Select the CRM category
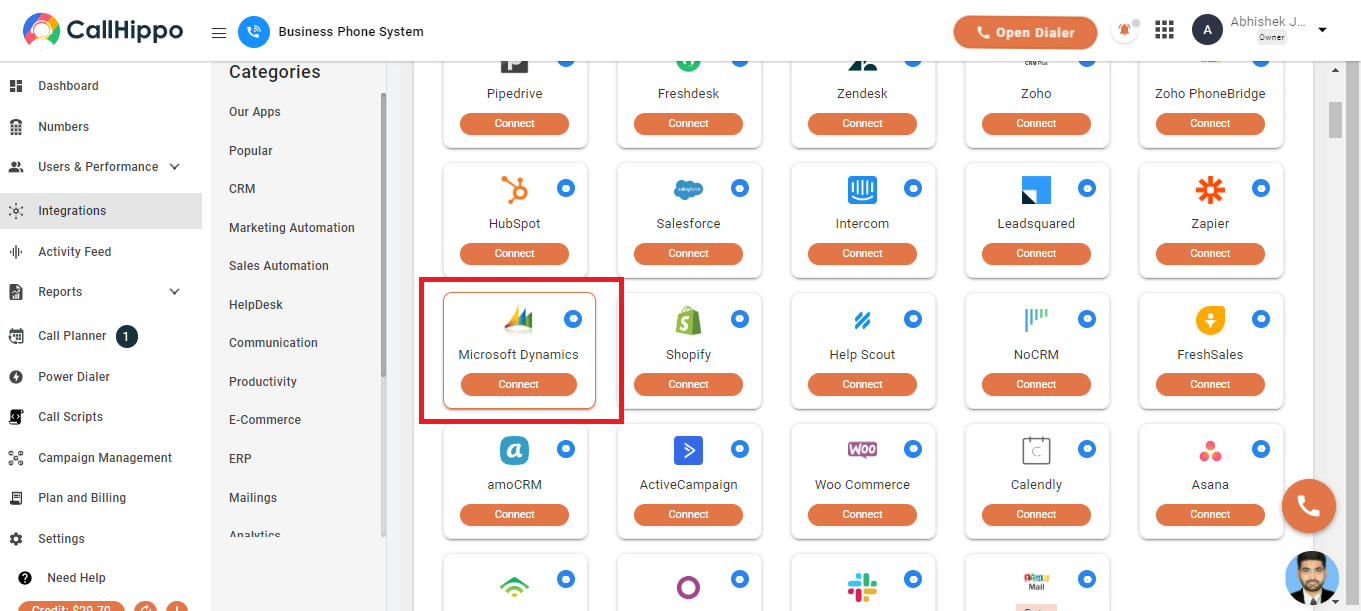Image resolution: width=1361 pixels, height=611 pixels. pyautogui.click(x=242, y=189)
